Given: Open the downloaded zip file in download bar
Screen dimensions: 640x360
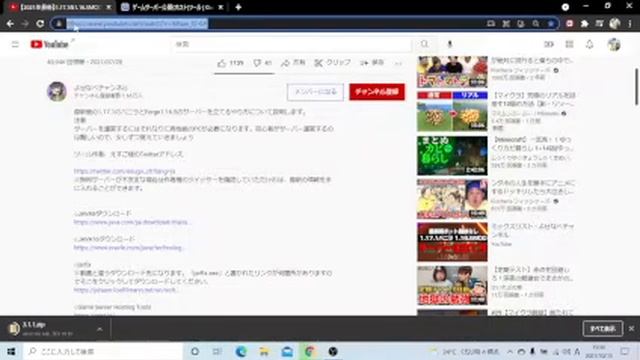Looking at the screenshot, I should click(47, 329).
